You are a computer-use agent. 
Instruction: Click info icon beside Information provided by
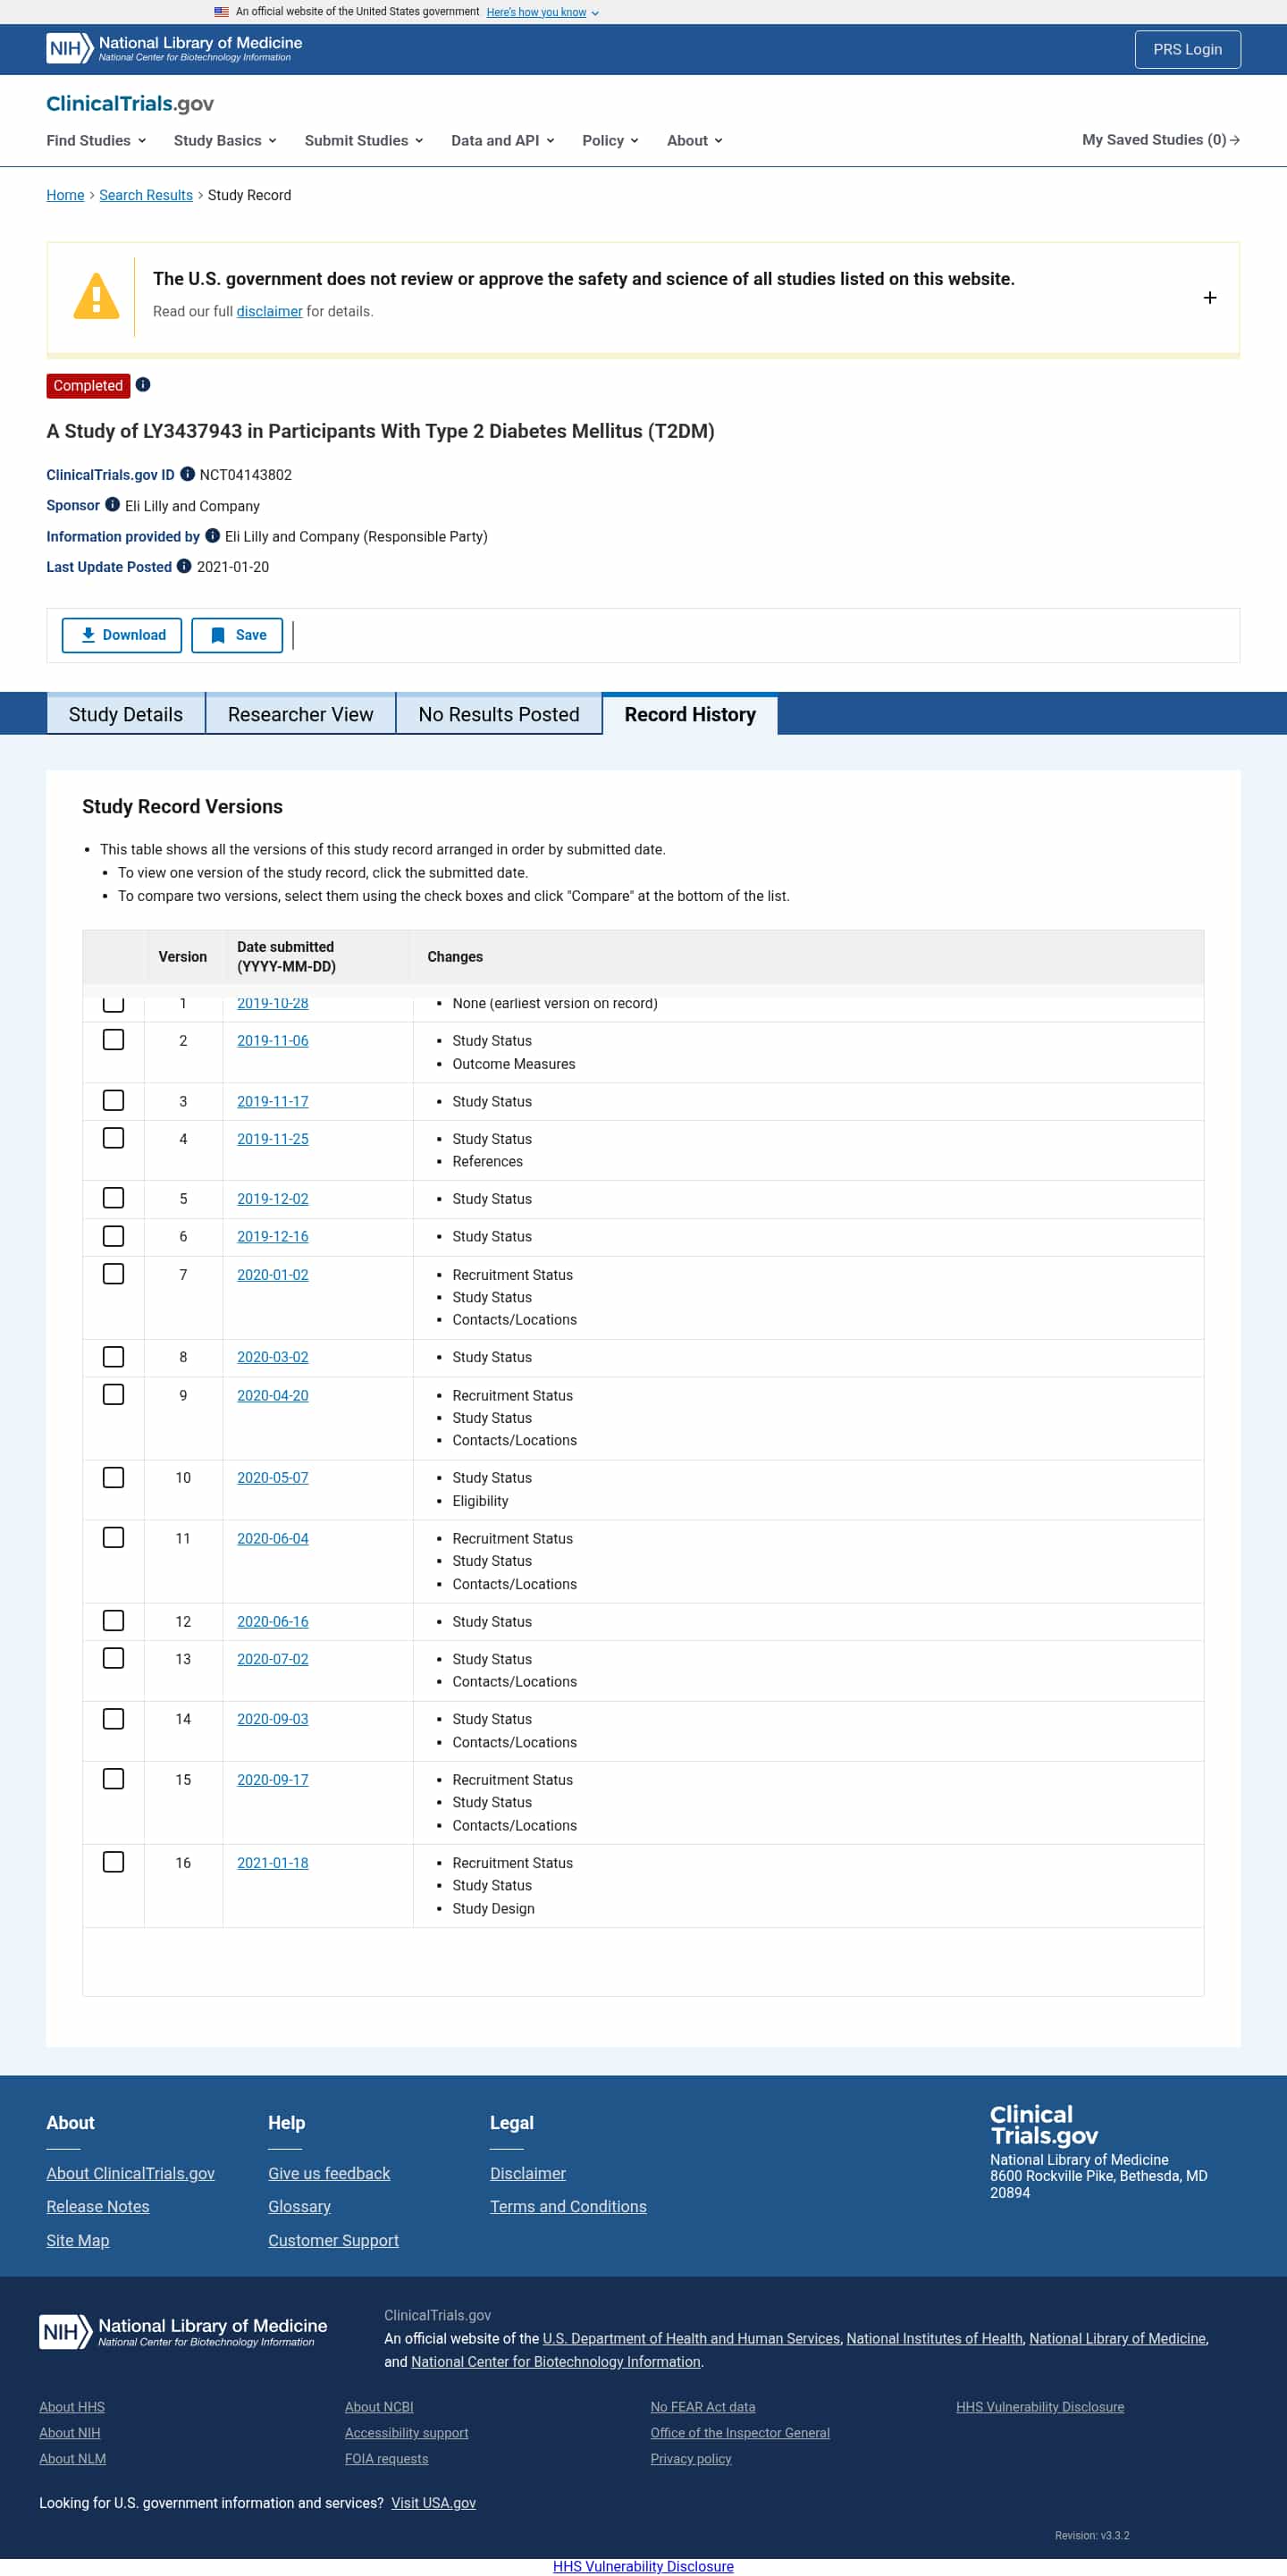pos(212,536)
